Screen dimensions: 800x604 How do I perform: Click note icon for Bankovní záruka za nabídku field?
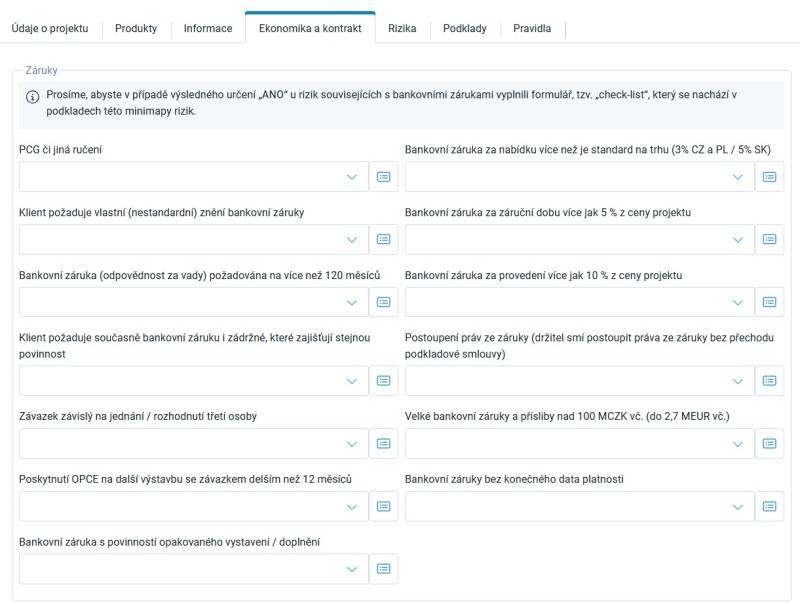click(769, 177)
